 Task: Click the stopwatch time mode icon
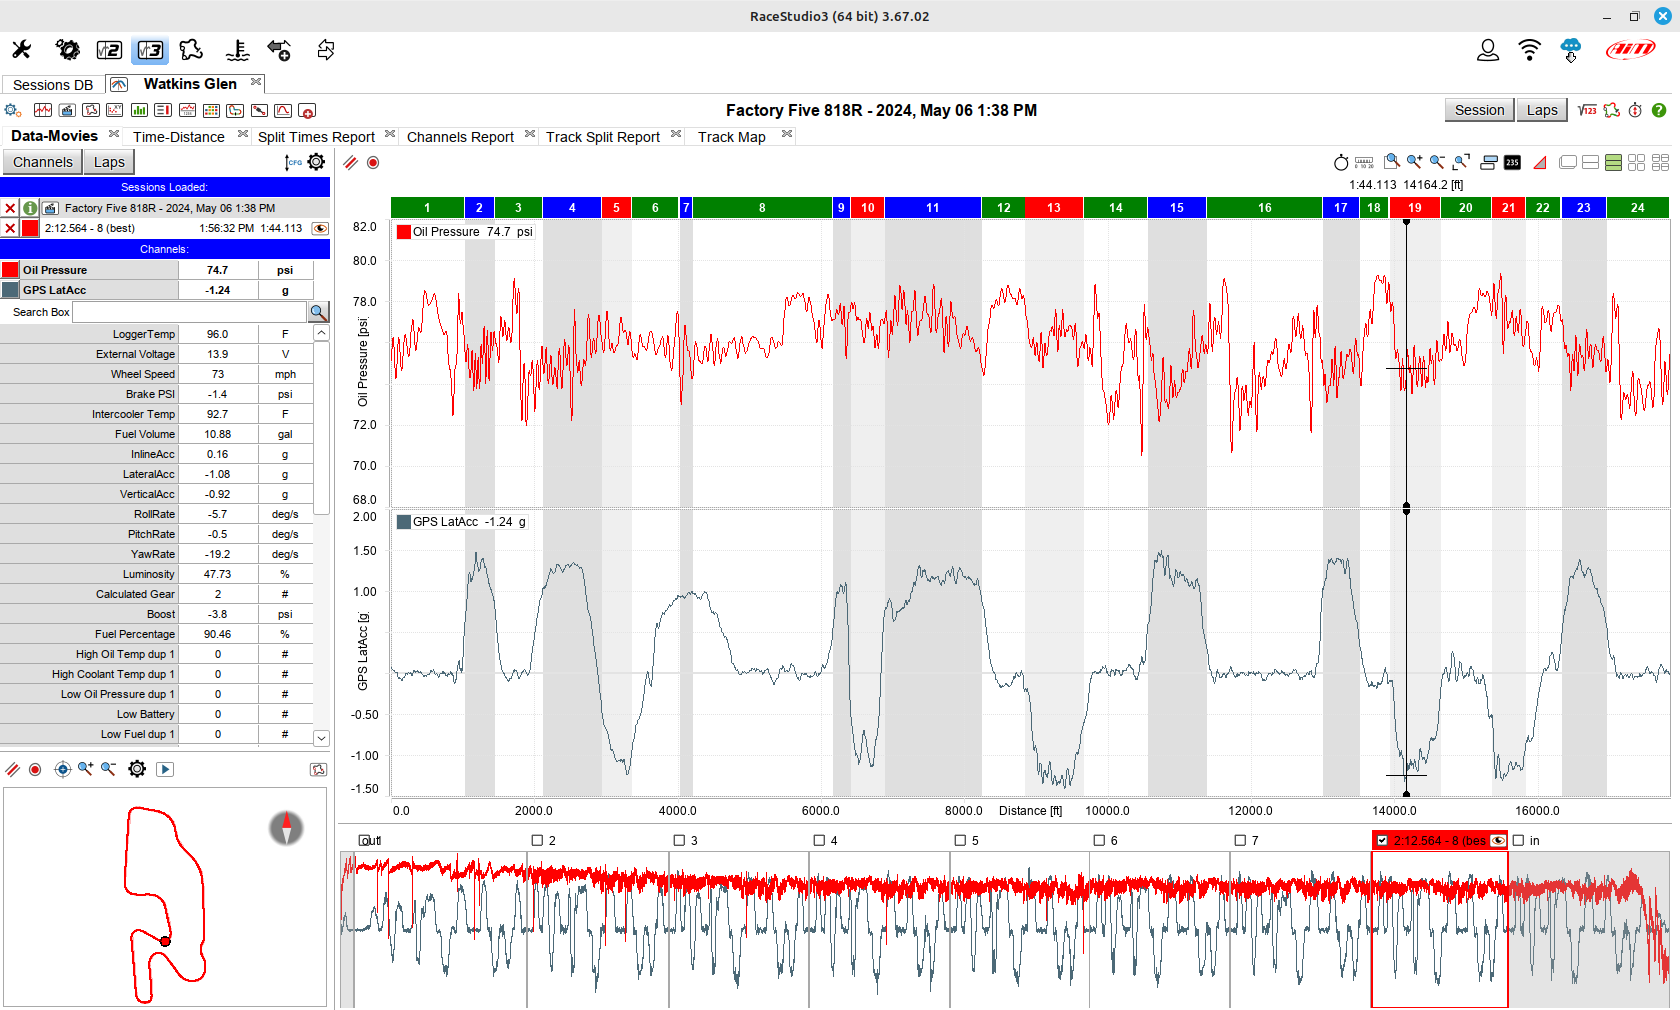pos(1341,162)
